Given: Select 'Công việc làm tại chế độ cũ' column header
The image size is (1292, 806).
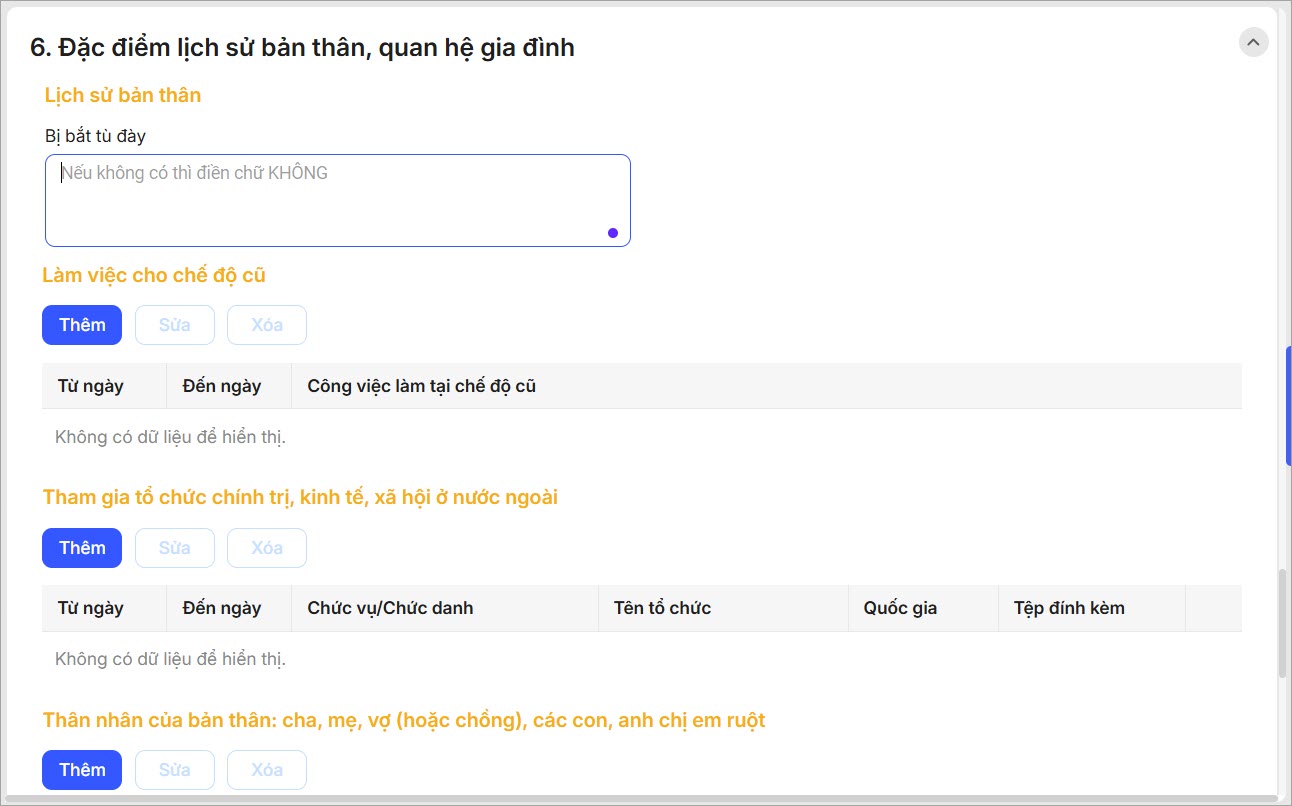Looking at the screenshot, I should [x=421, y=386].
